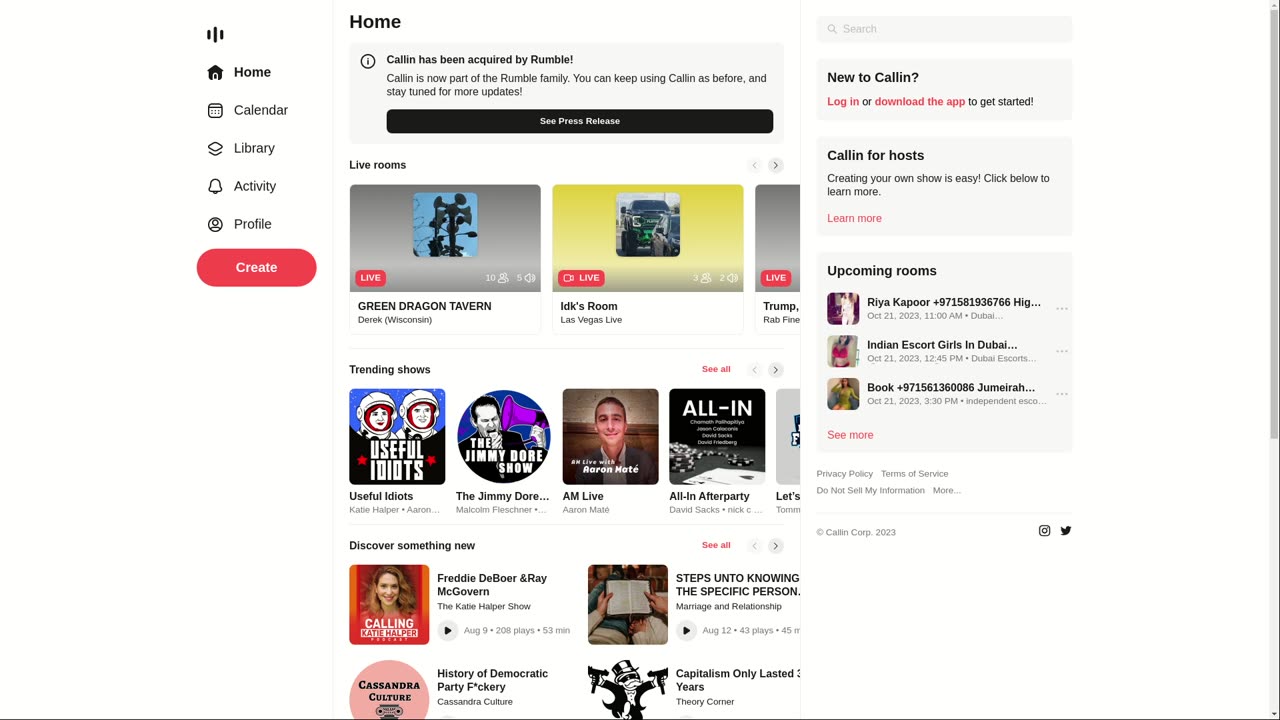Show previous Discover something new items

point(755,546)
